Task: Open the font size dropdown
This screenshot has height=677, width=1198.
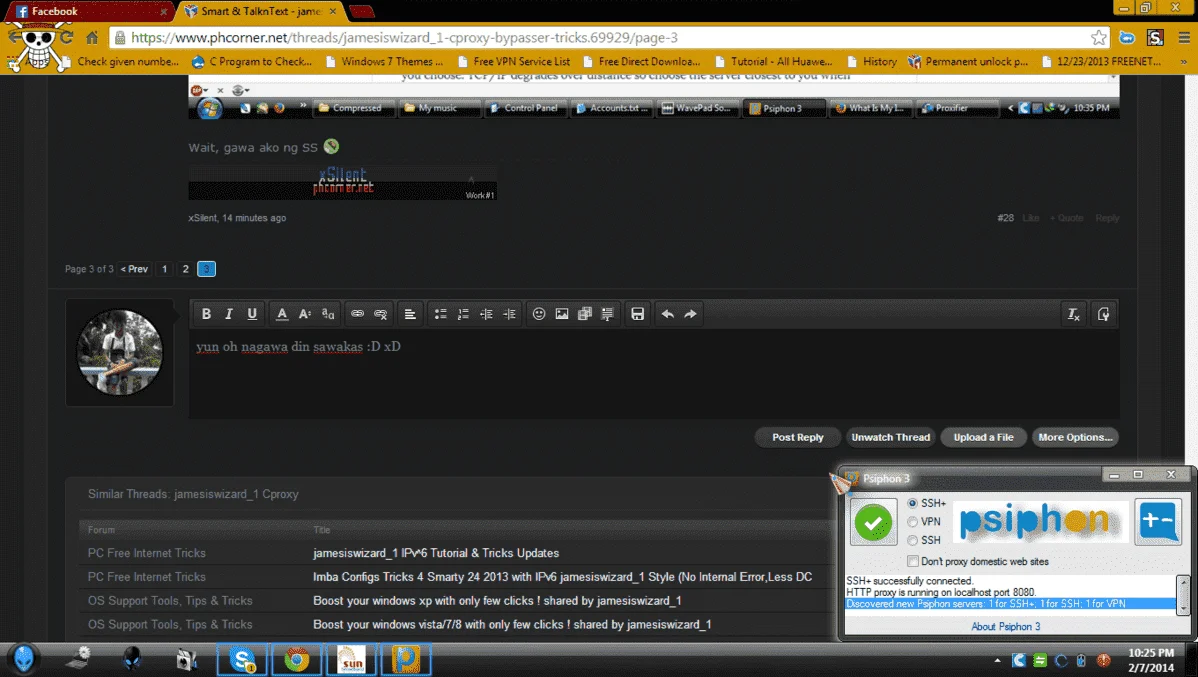Action: pyautogui.click(x=304, y=314)
